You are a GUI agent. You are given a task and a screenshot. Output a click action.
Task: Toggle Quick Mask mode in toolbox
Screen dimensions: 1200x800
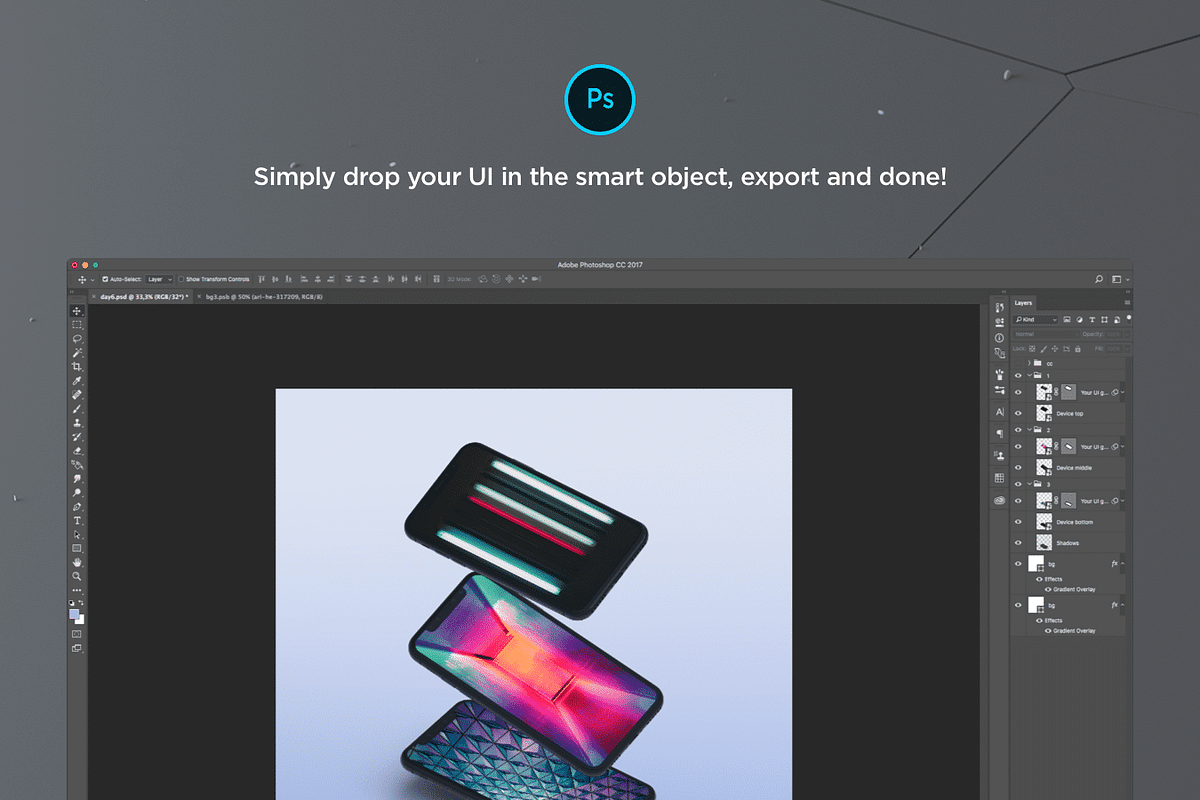77,634
